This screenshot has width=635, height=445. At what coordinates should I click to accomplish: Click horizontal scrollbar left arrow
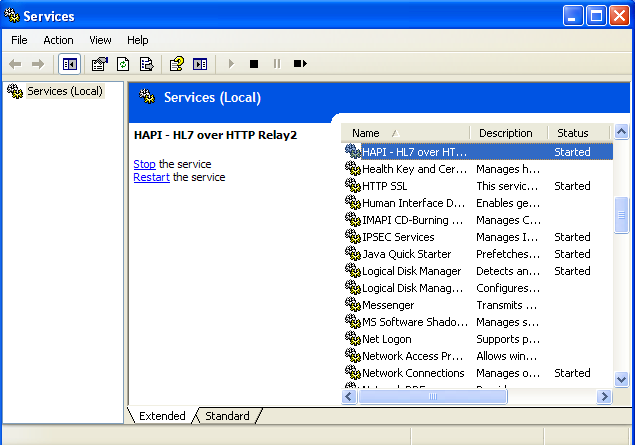[349, 396]
